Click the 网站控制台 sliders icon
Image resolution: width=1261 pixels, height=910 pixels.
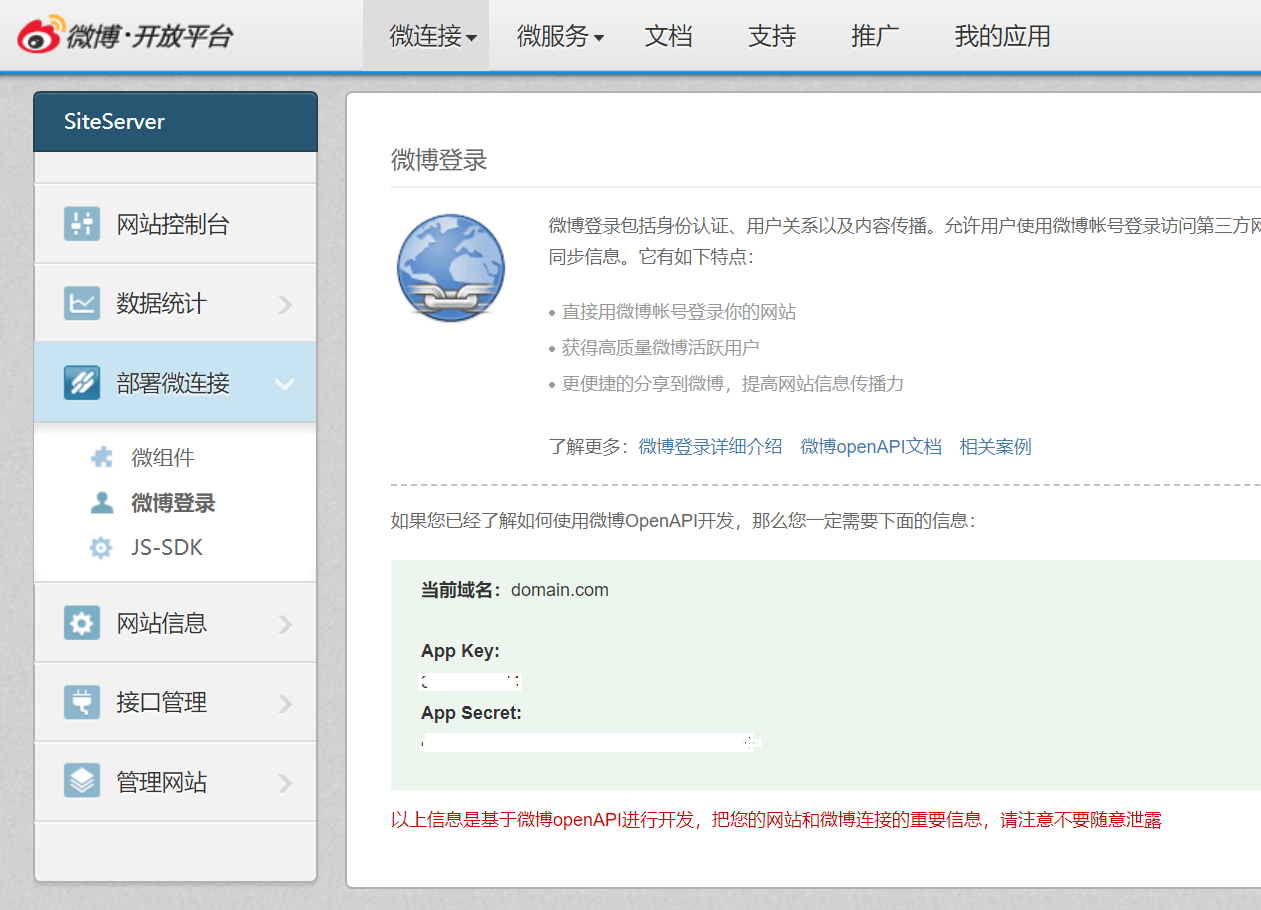81,224
